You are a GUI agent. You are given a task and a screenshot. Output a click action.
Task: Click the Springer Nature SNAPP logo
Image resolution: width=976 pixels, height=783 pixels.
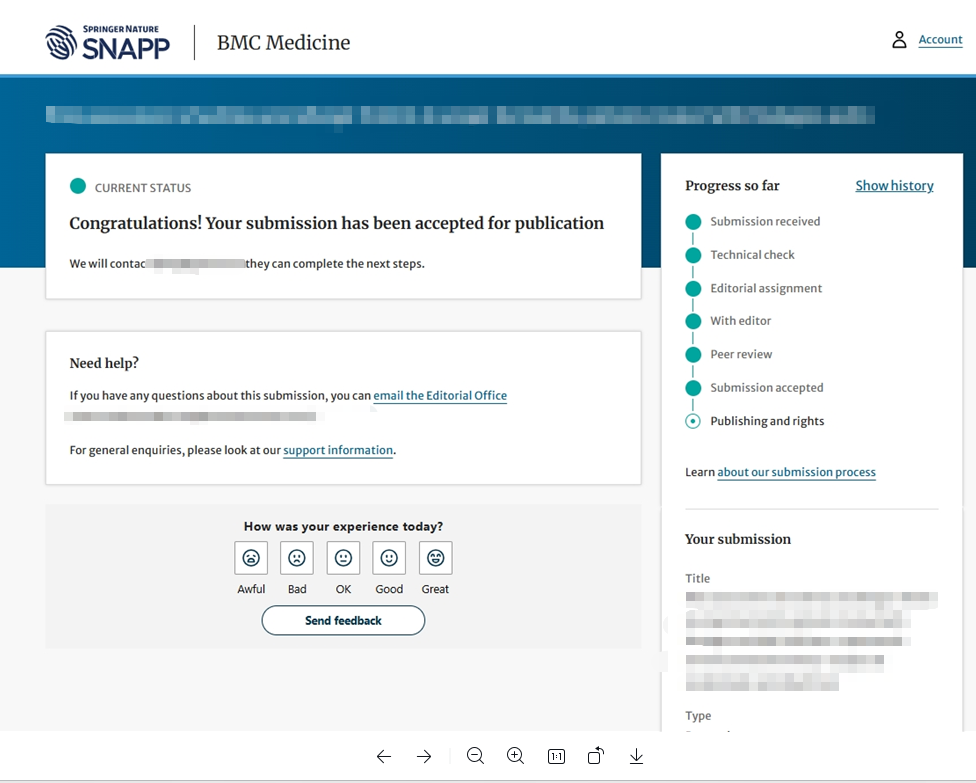tap(108, 42)
